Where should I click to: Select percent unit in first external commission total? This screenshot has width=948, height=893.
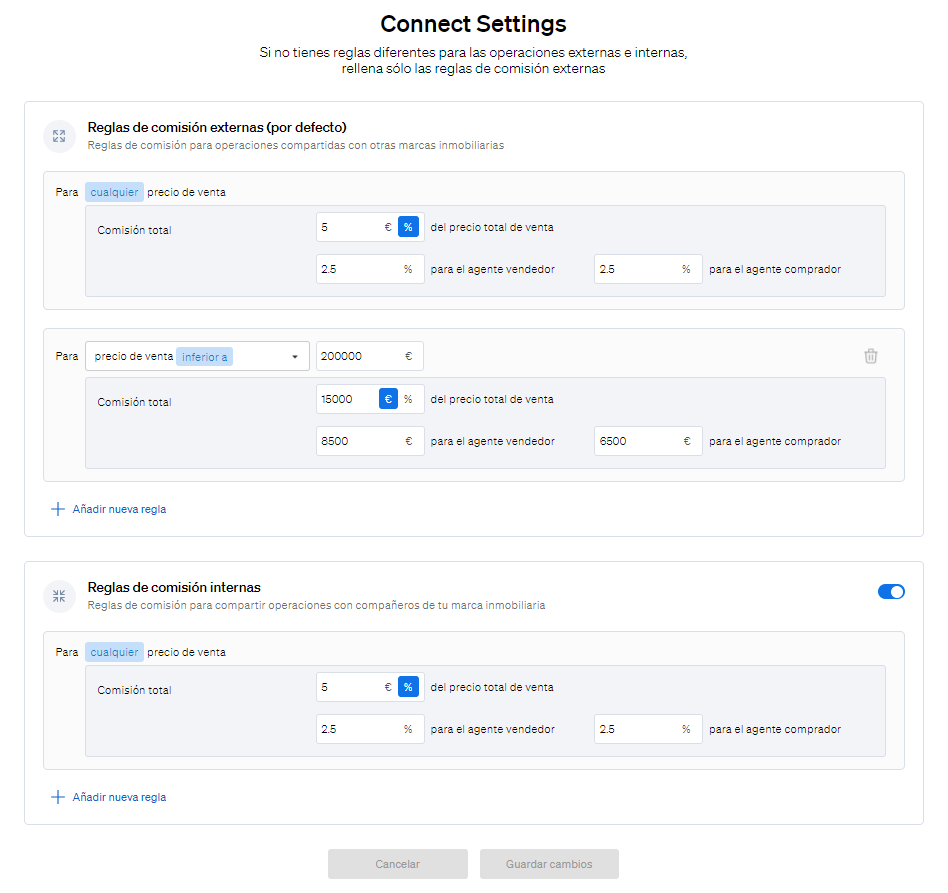tap(408, 227)
